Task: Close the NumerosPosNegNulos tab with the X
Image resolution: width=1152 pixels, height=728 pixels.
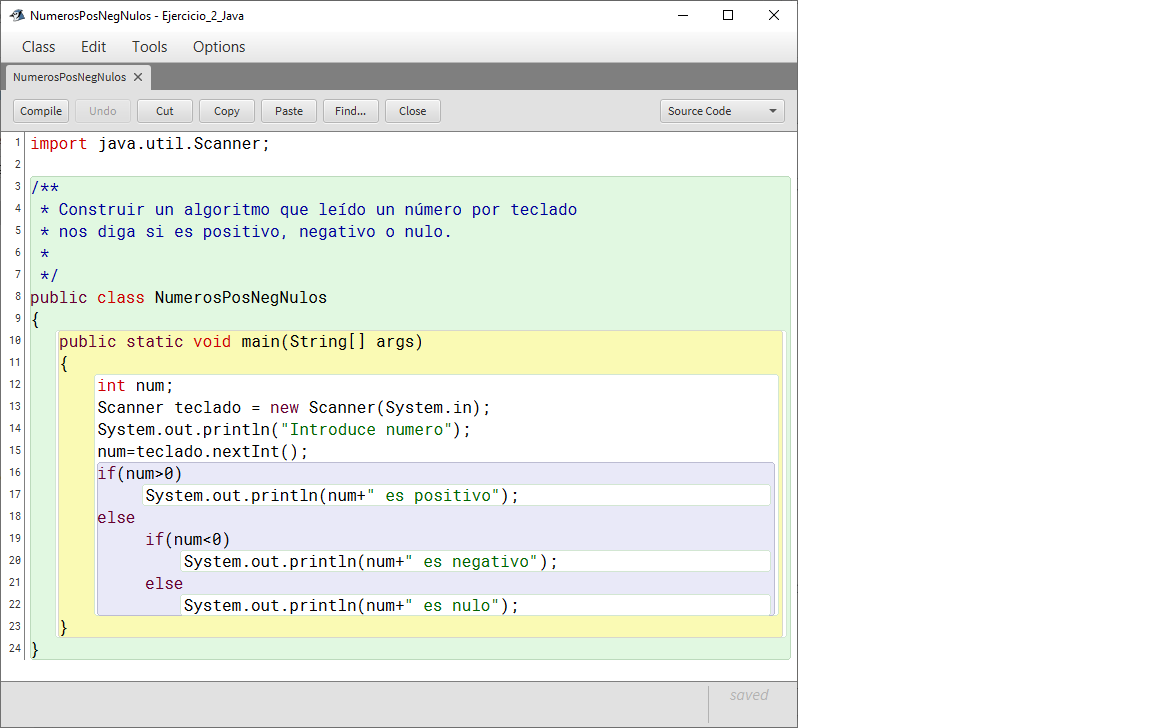Action: coord(138,77)
